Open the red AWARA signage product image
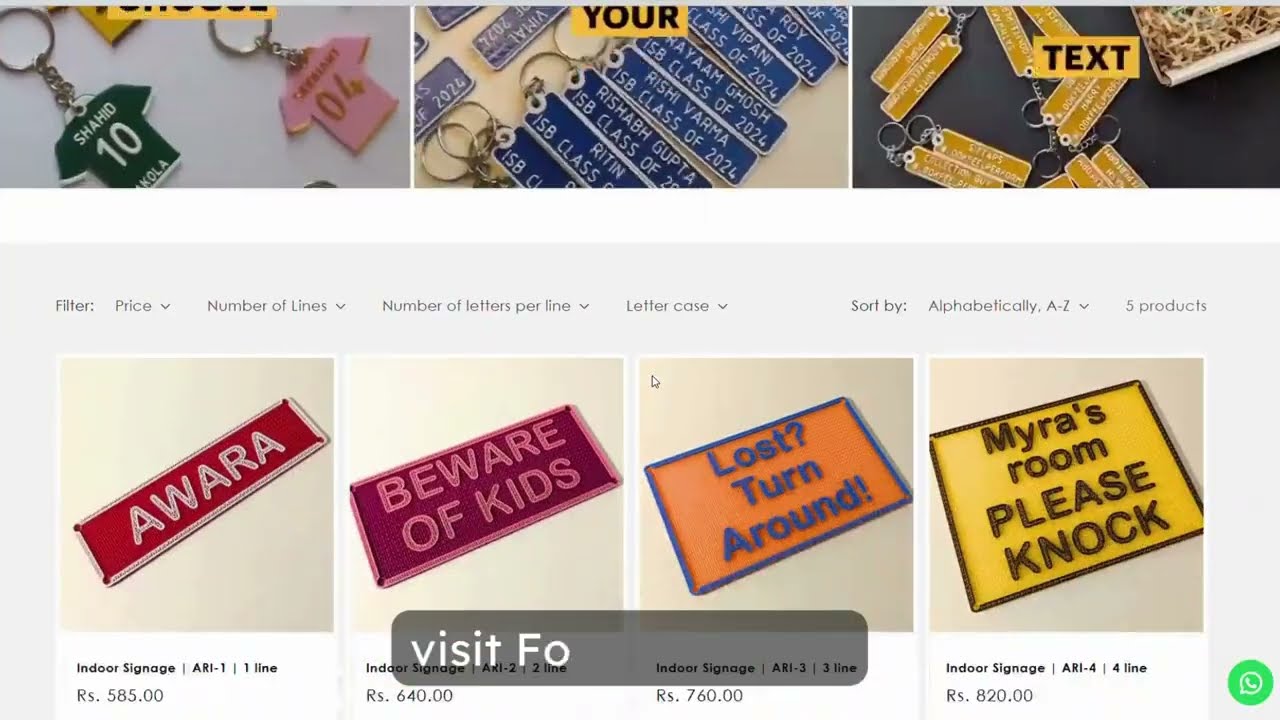This screenshot has height=720, width=1280. (197, 495)
